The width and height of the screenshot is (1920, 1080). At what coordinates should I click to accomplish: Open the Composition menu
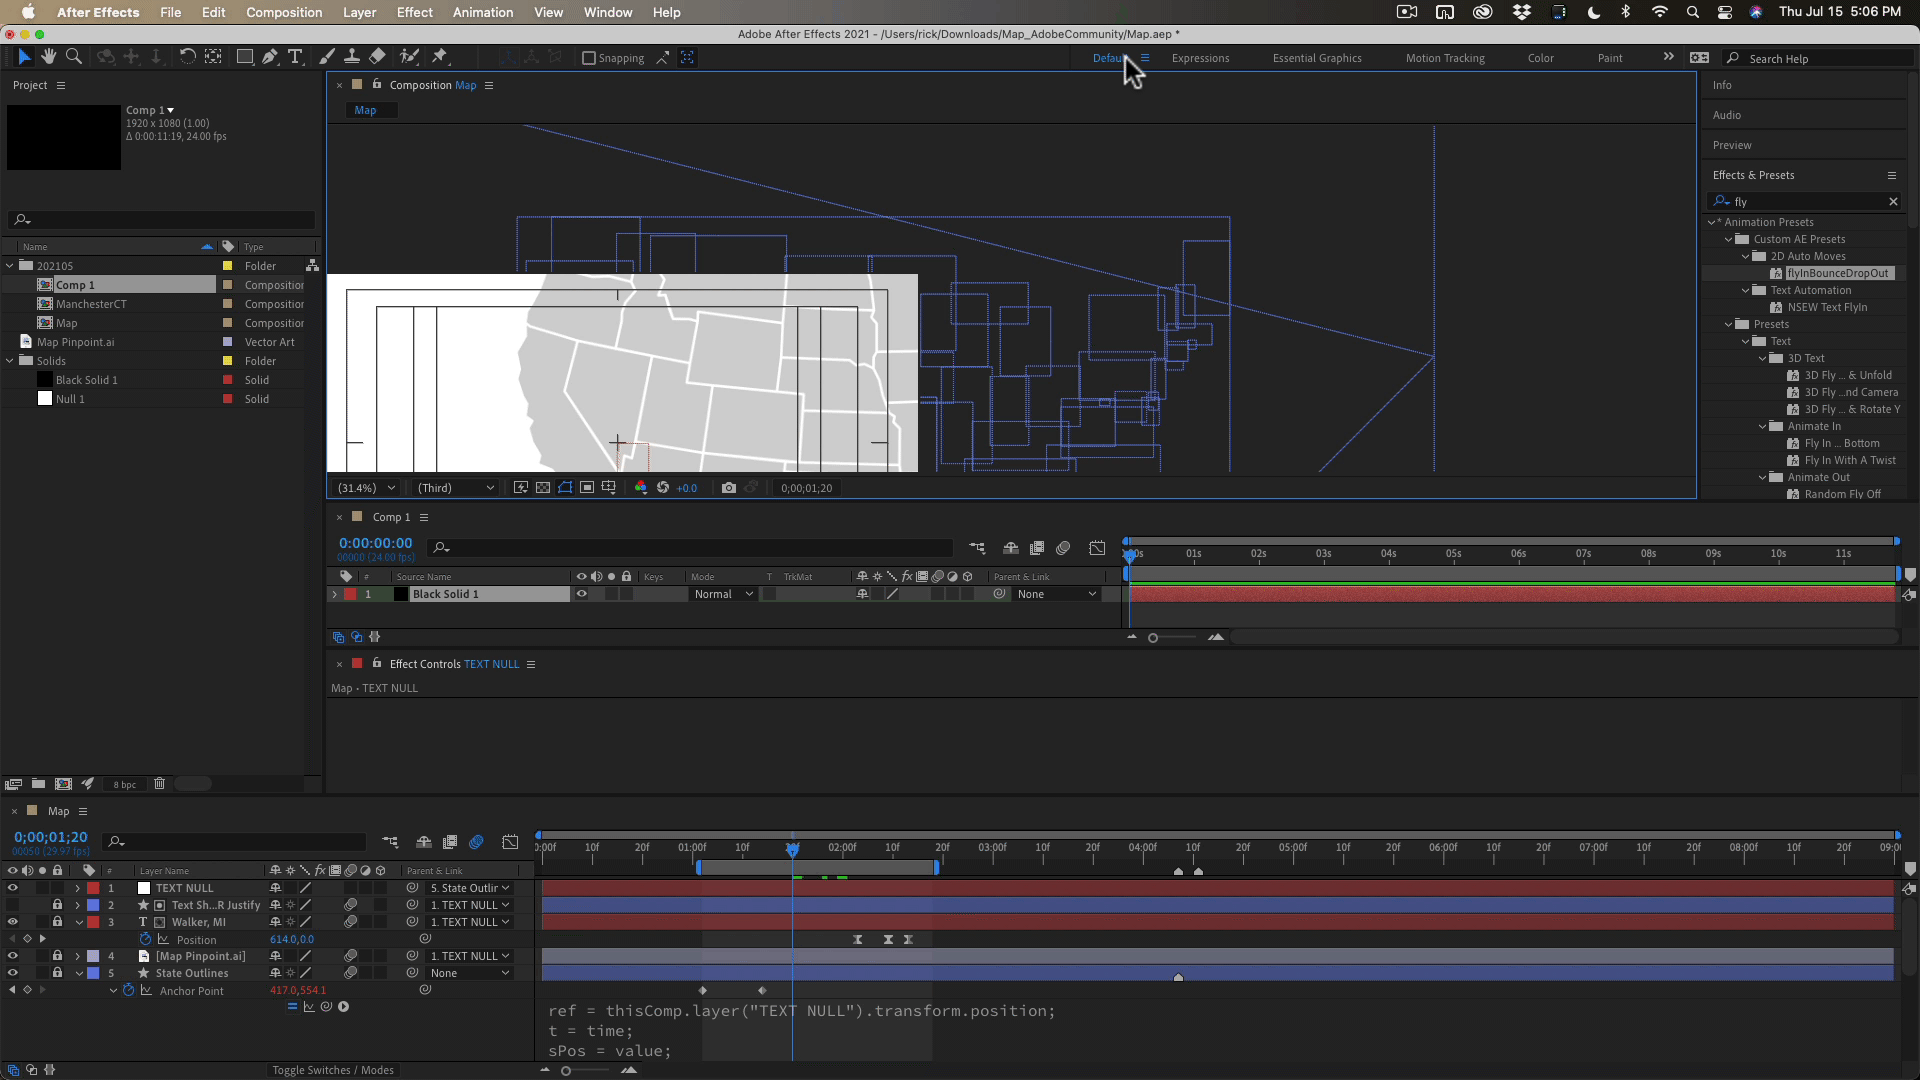[x=284, y=12]
